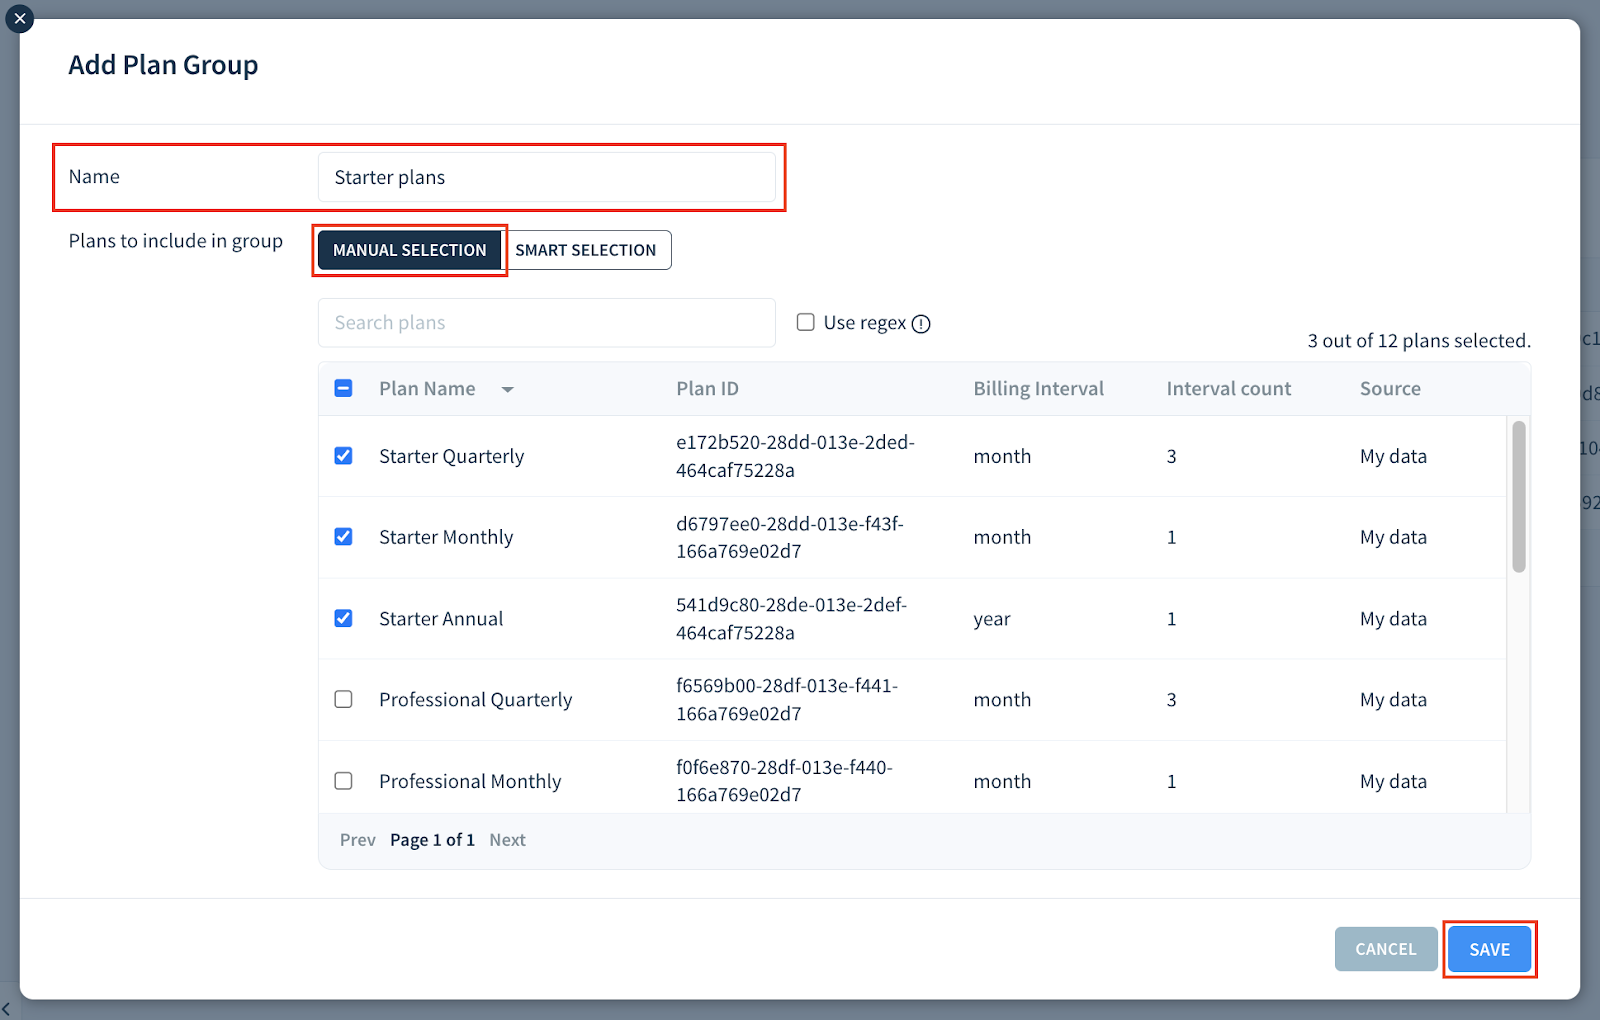Image resolution: width=1600 pixels, height=1020 pixels.
Task: Sort by the Interval count column header
Action: coord(1229,389)
